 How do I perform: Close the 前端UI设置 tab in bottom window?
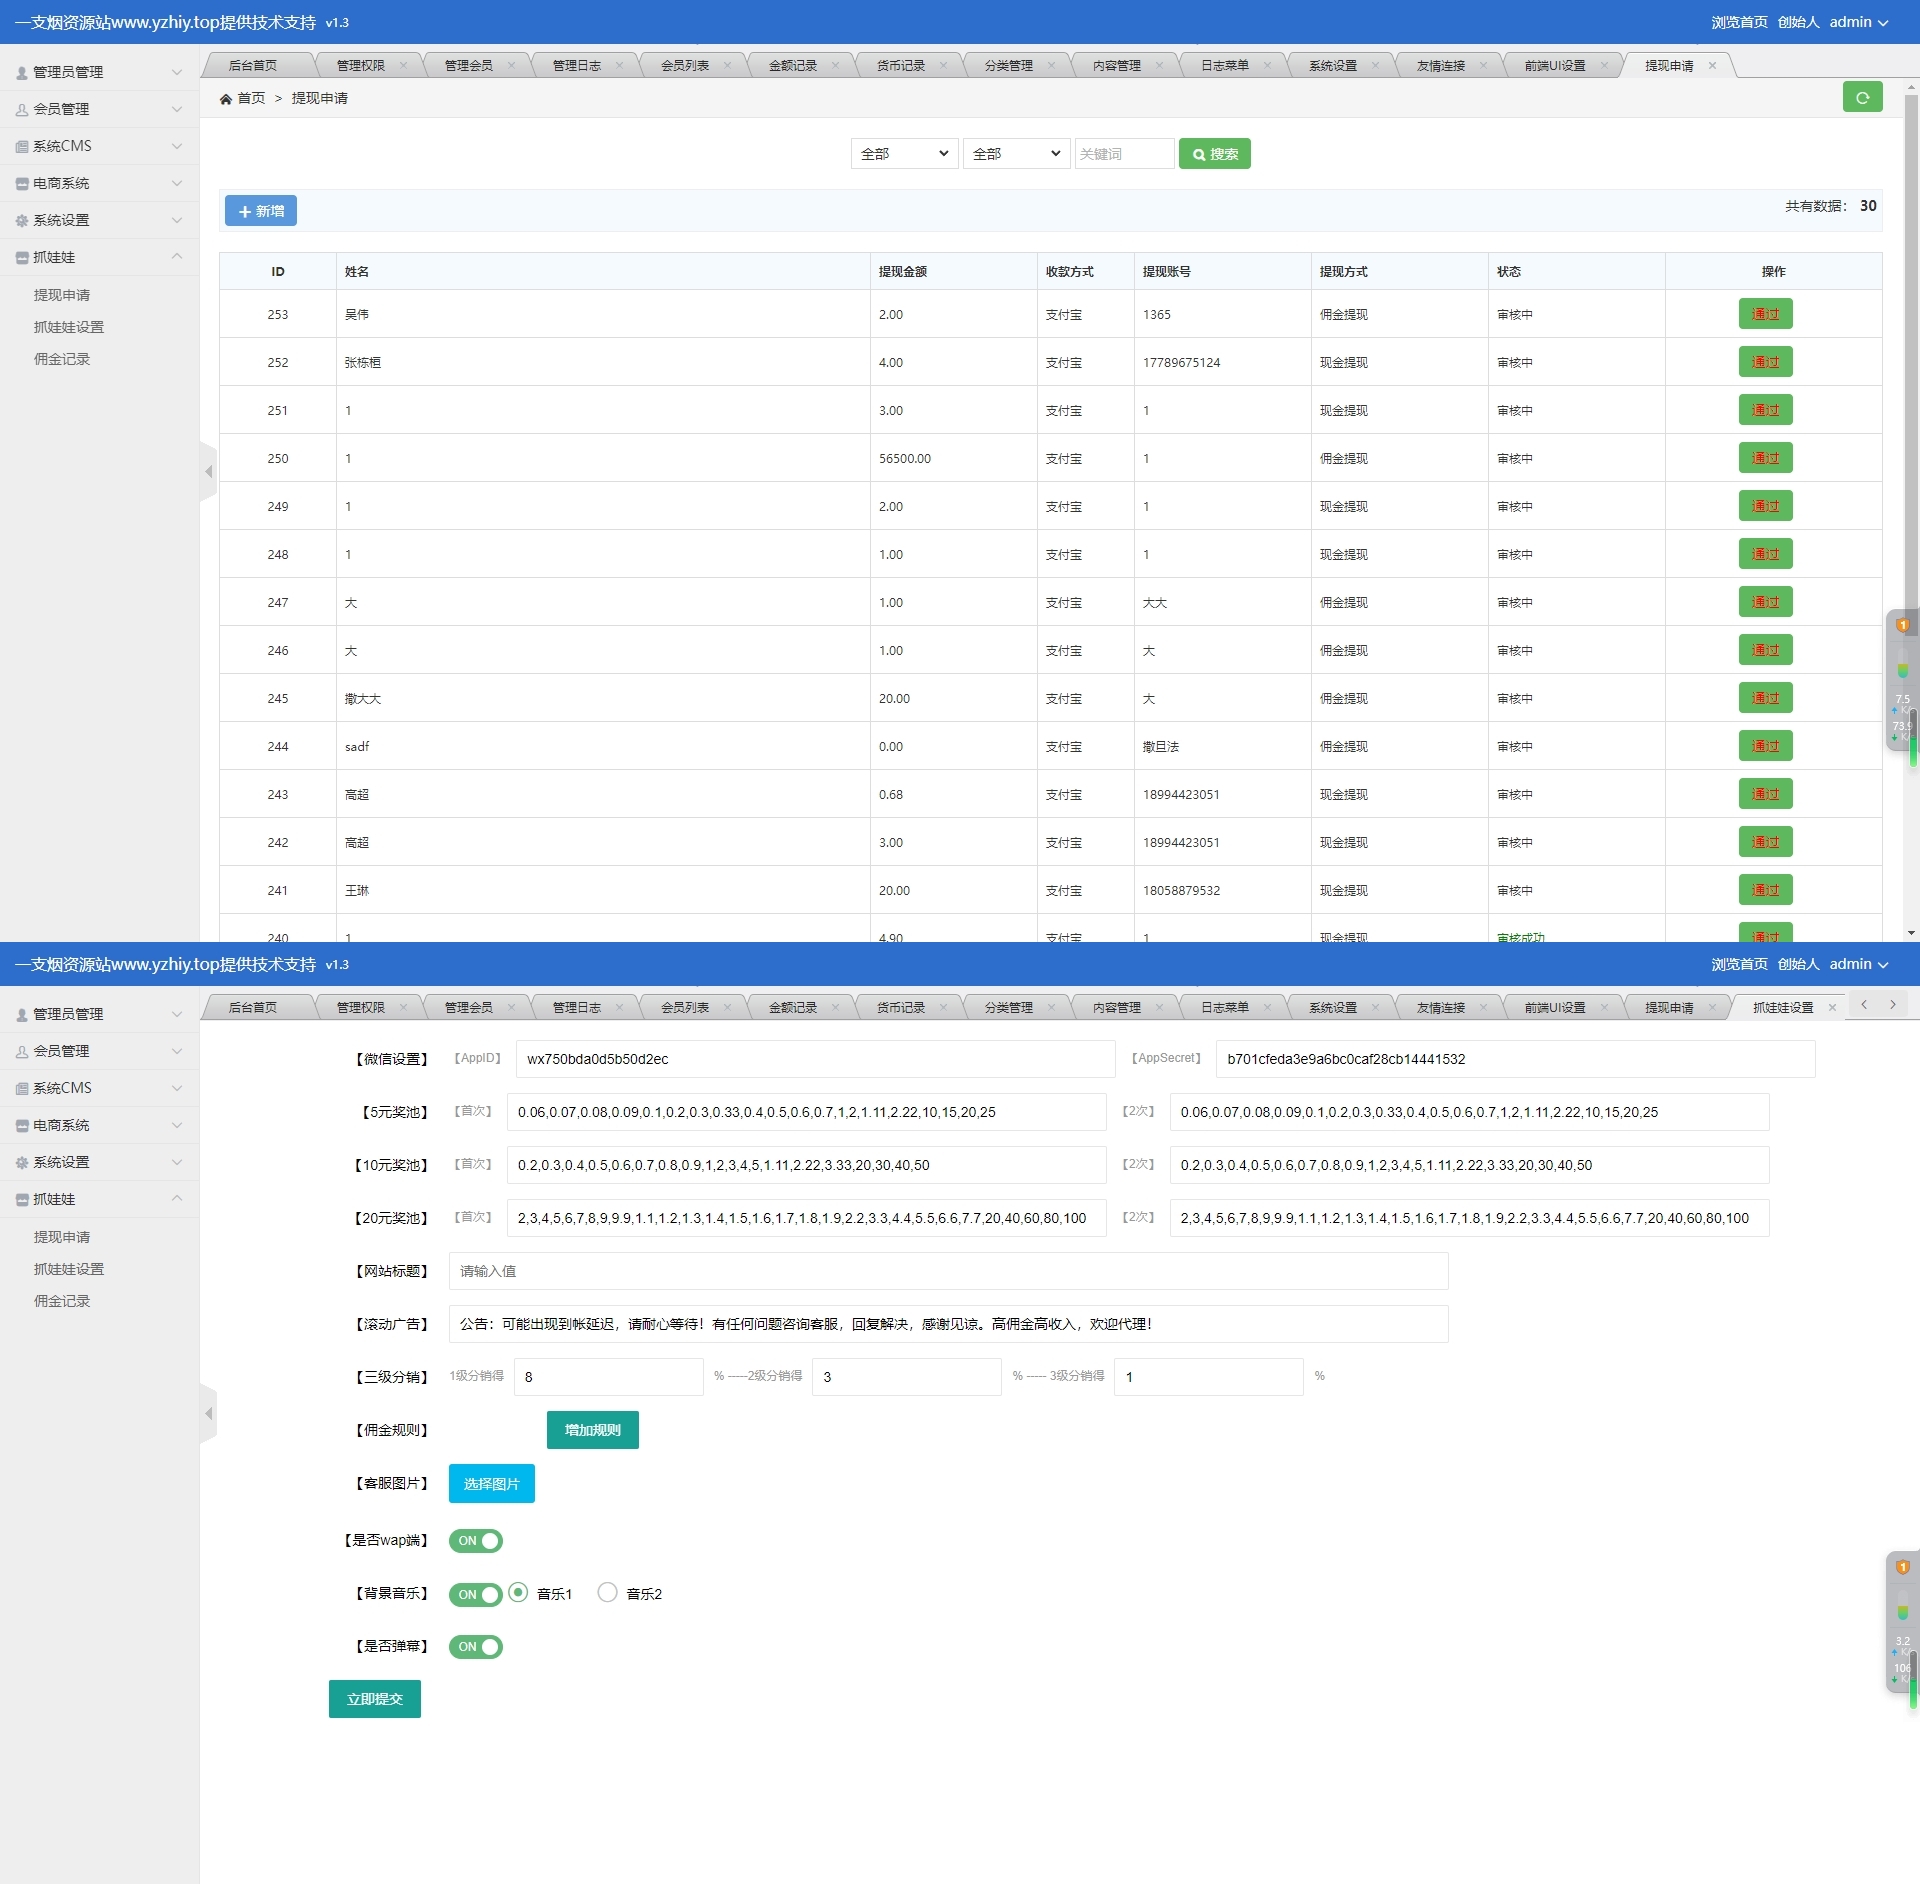(x=1604, y=1007)
